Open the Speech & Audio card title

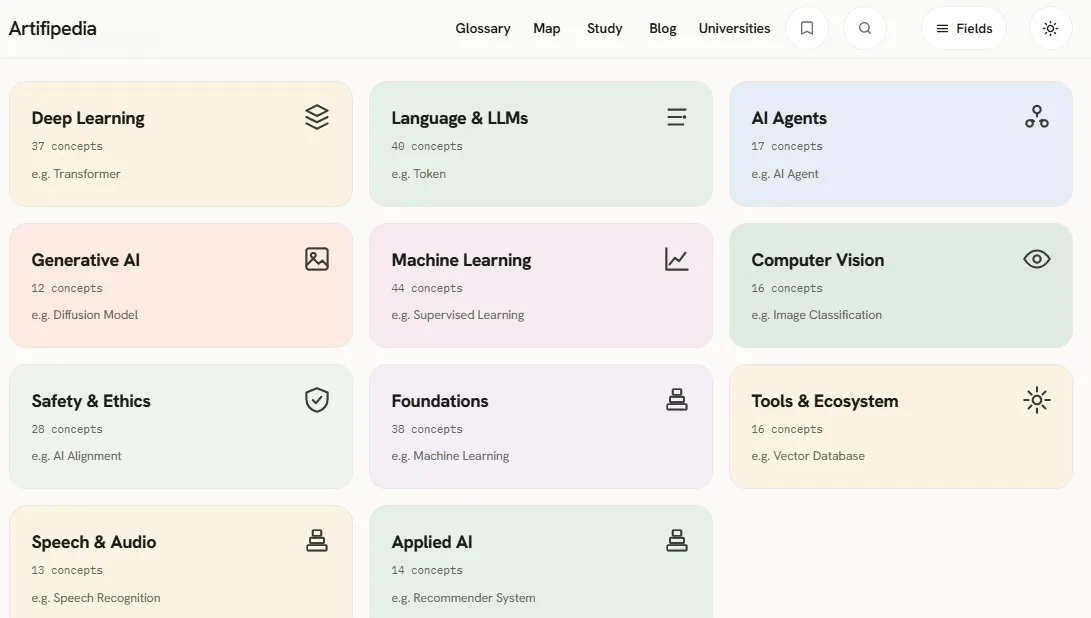click(93, 542)
